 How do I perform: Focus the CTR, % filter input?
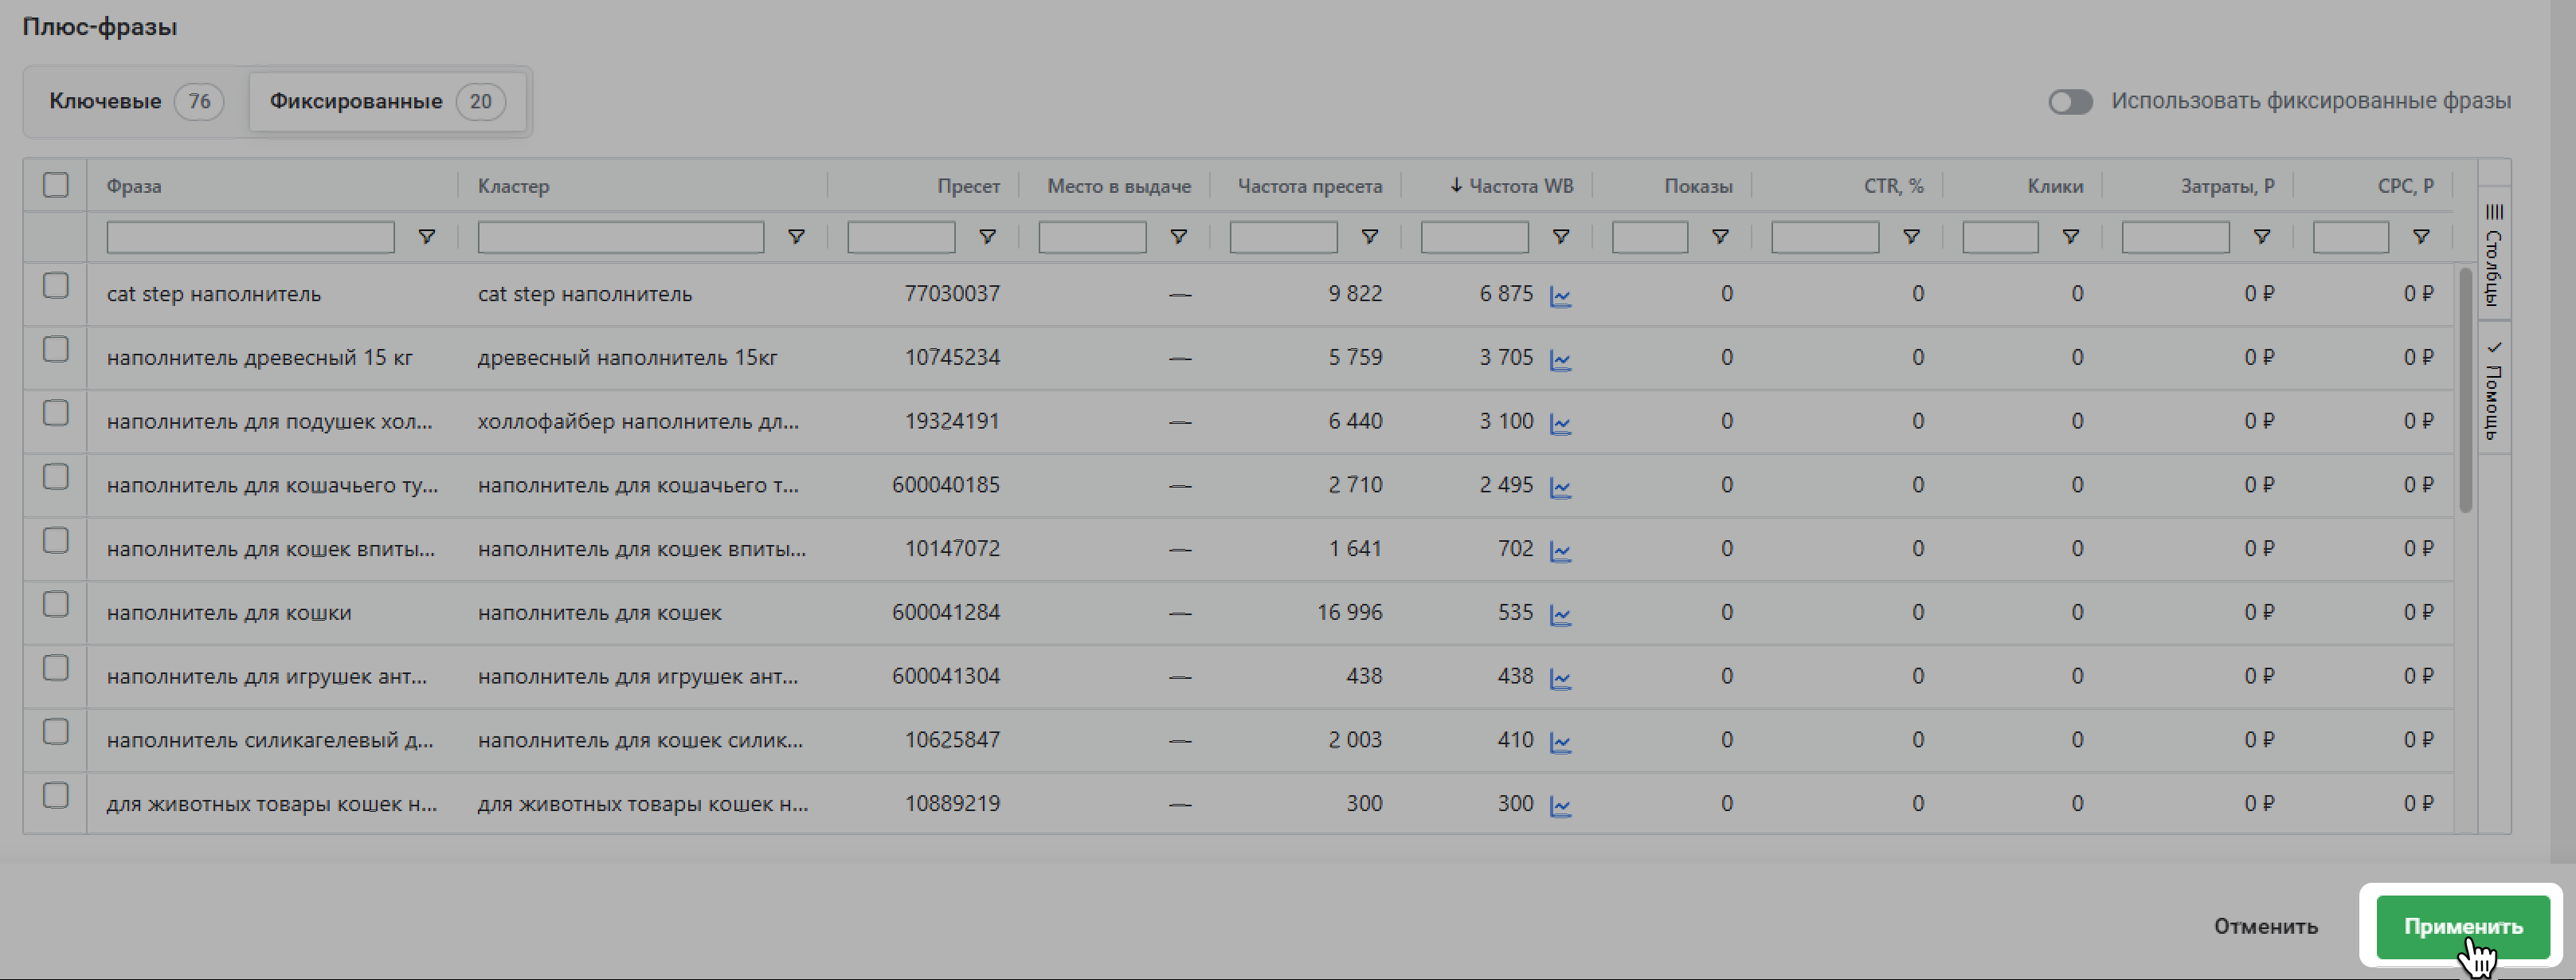[x=1825, y=237]
